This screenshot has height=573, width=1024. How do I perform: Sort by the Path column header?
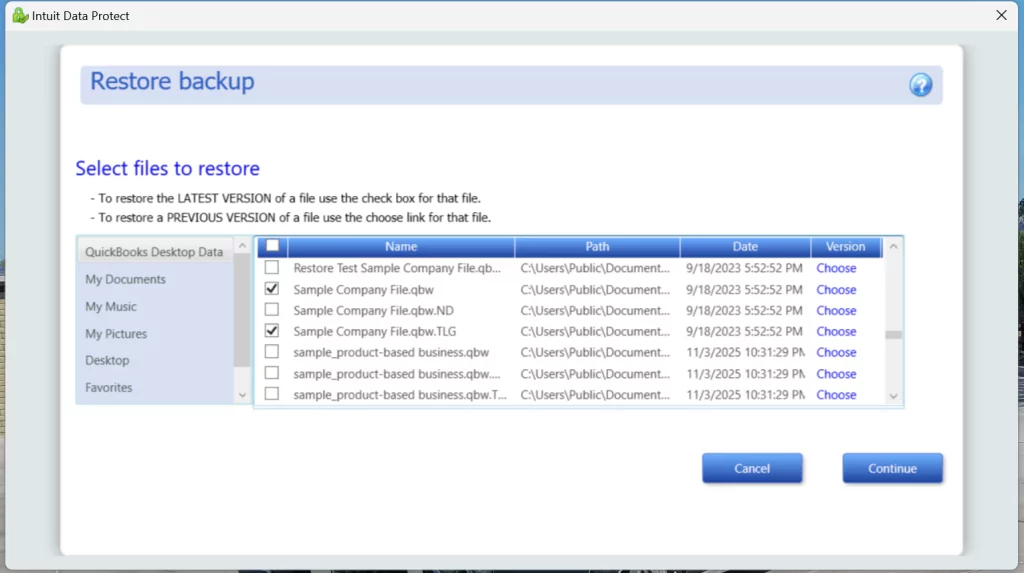(597, 246)
